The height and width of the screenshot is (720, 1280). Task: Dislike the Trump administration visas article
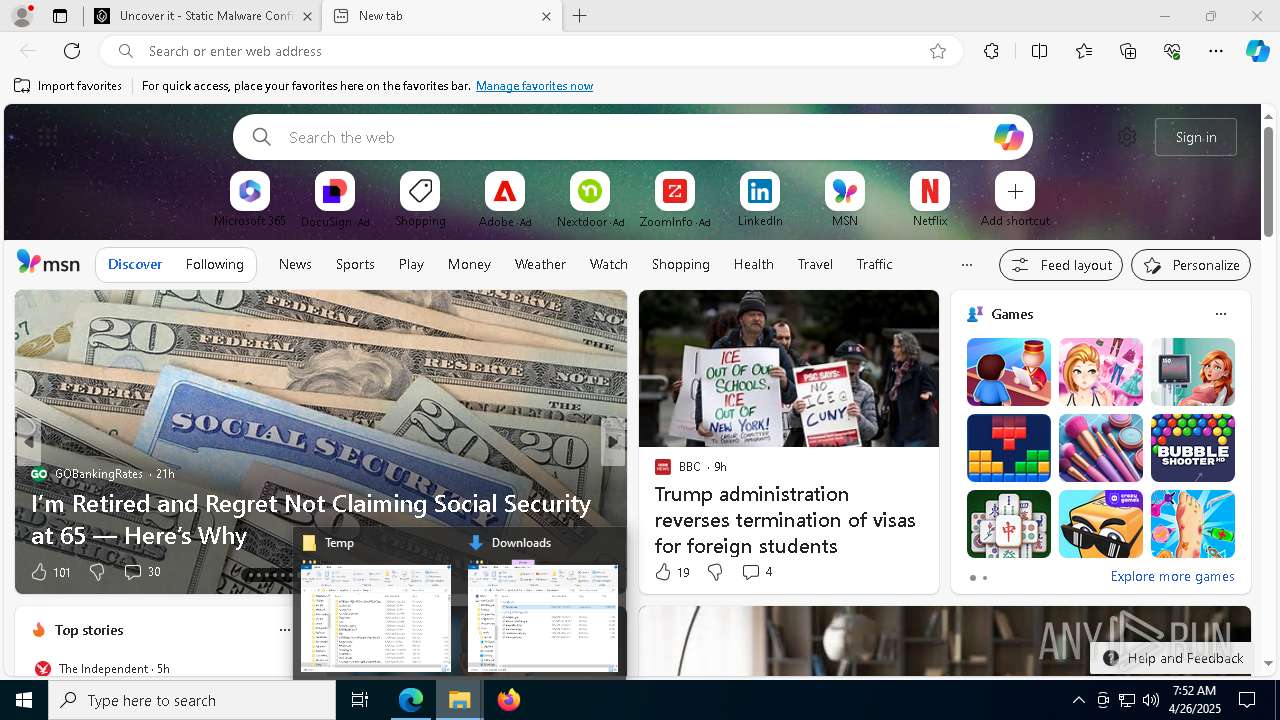715,572
